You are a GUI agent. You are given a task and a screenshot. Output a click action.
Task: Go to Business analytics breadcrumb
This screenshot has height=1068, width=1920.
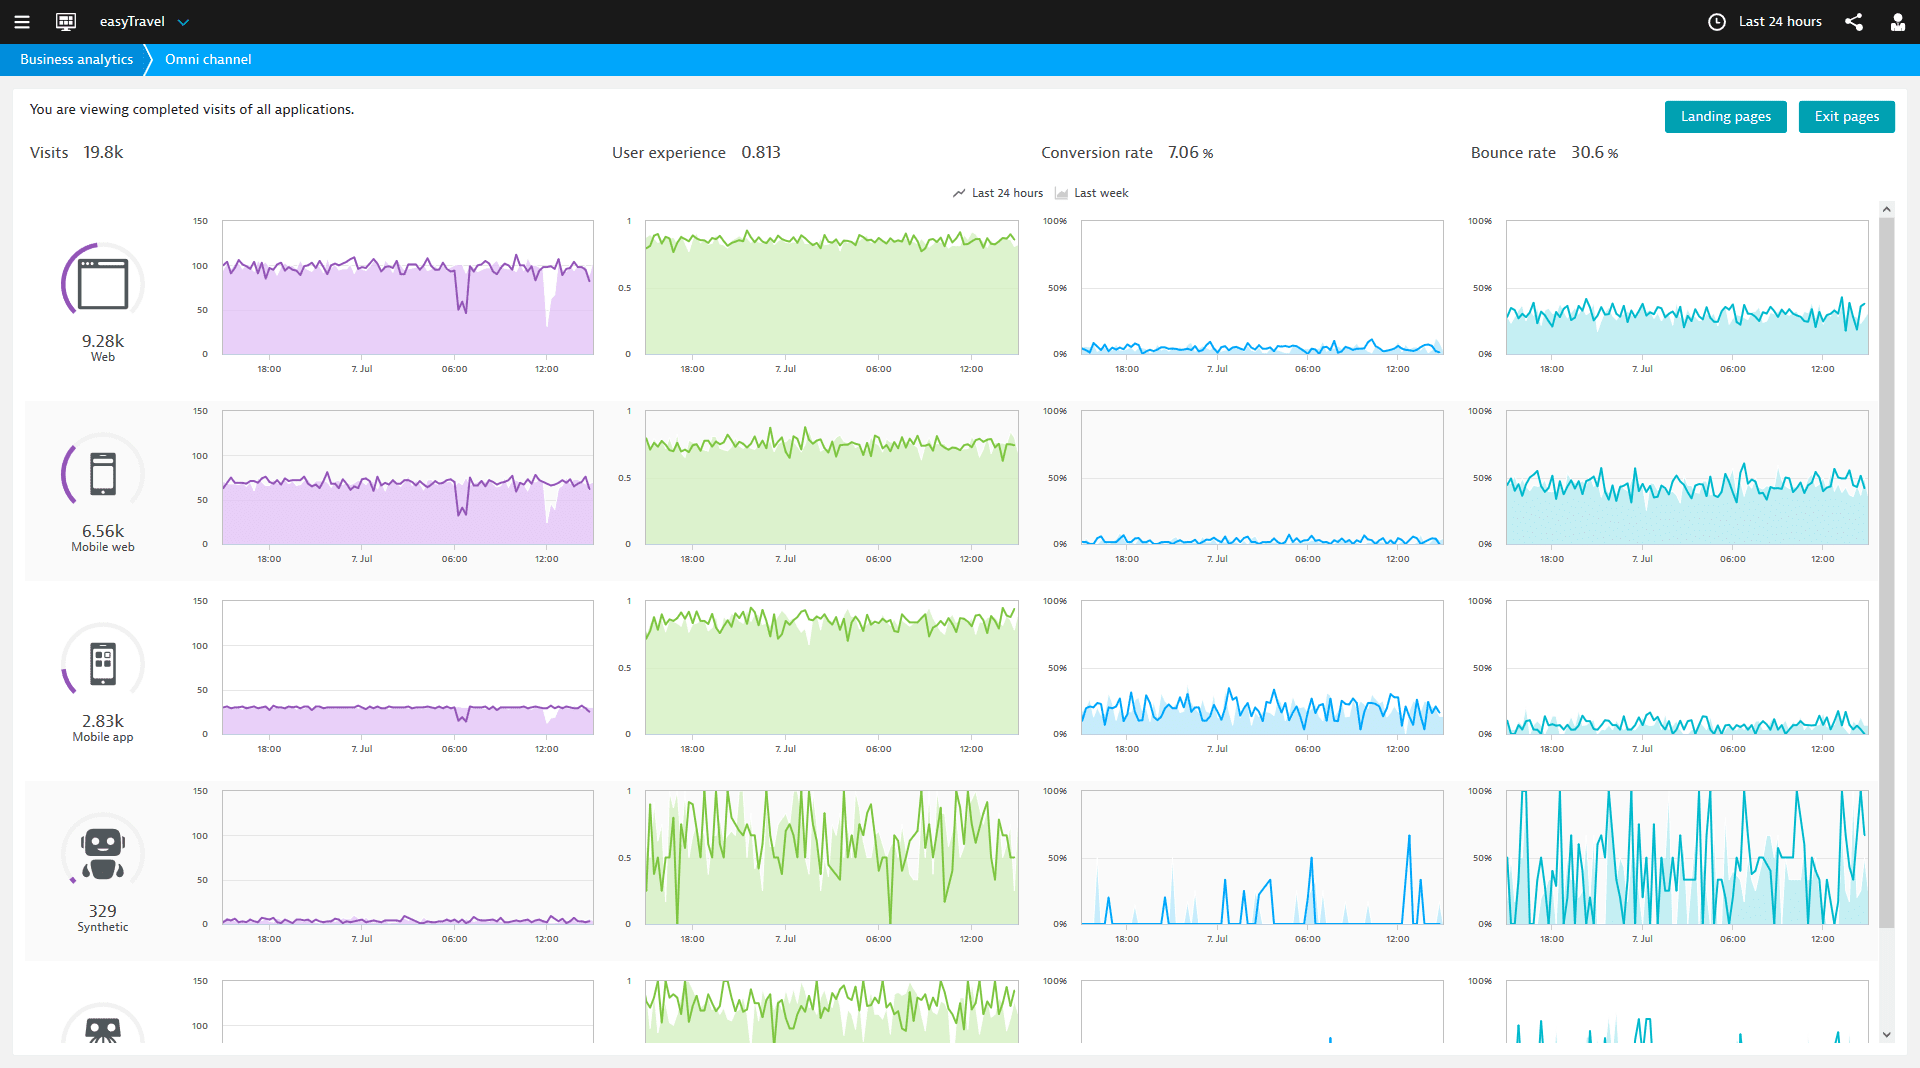coord(77,60)
